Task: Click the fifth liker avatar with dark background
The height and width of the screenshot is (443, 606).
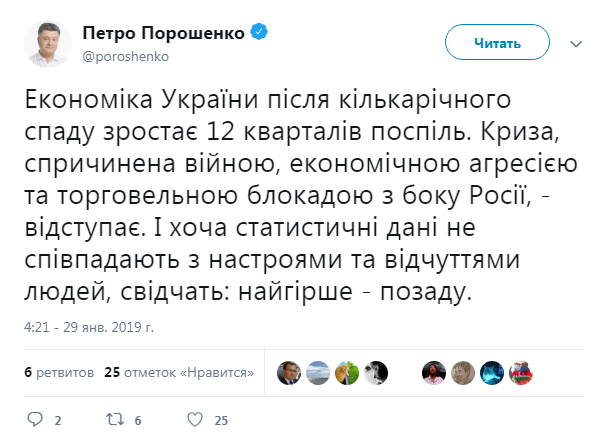Action: [x=433, y=372]
